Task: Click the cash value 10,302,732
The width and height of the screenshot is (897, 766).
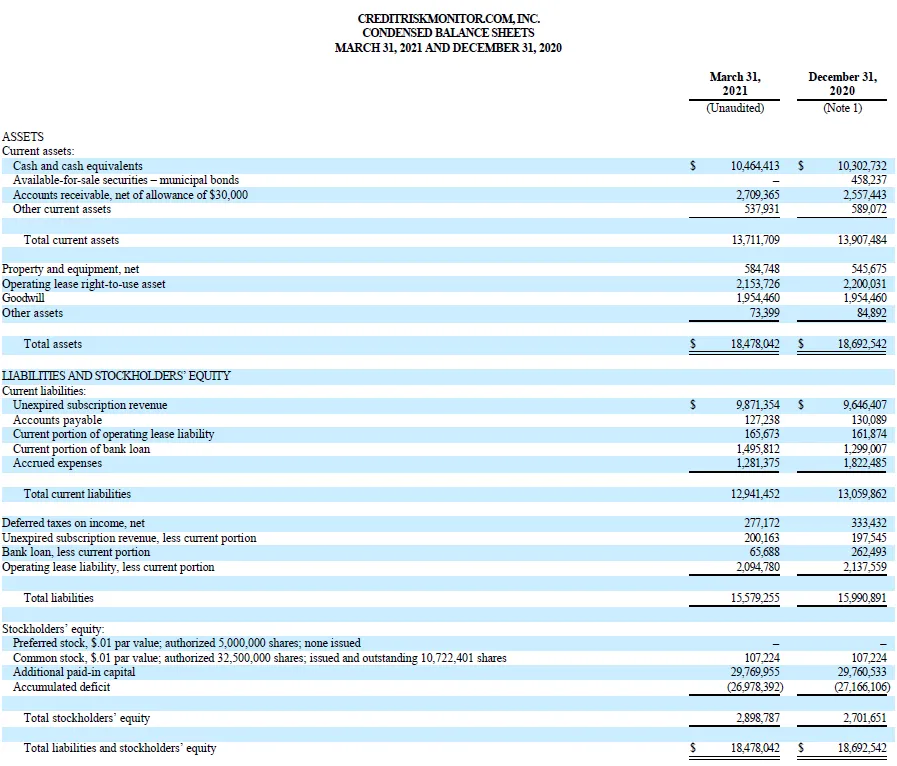Action: click(862, 166)
